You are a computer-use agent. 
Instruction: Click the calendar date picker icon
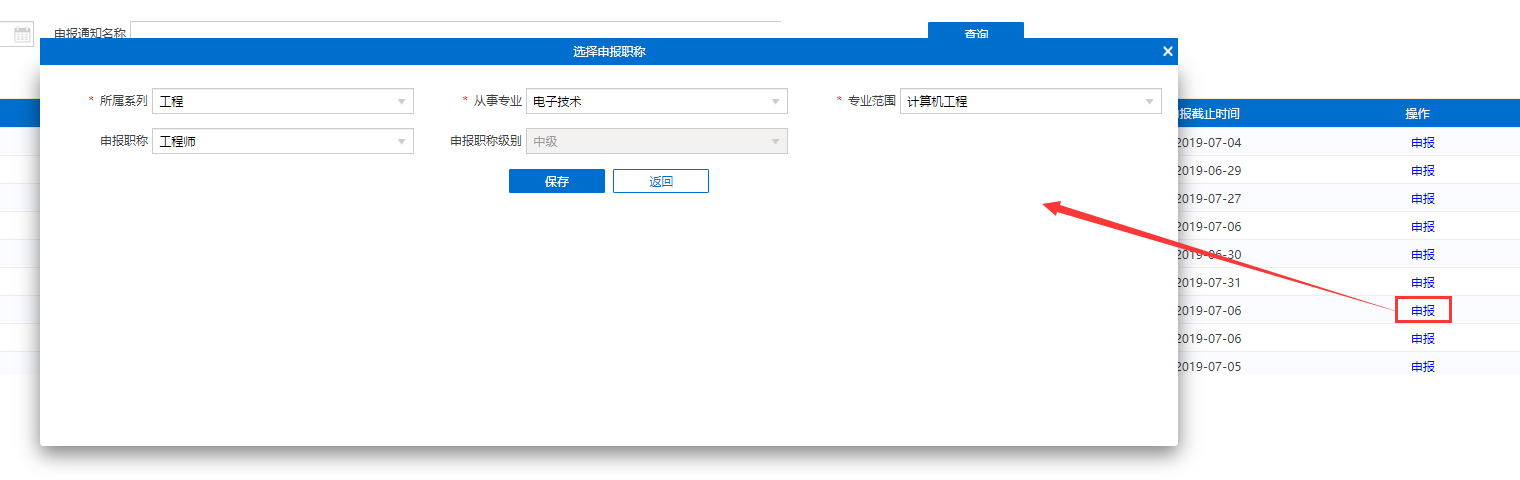tap(22, 34)
